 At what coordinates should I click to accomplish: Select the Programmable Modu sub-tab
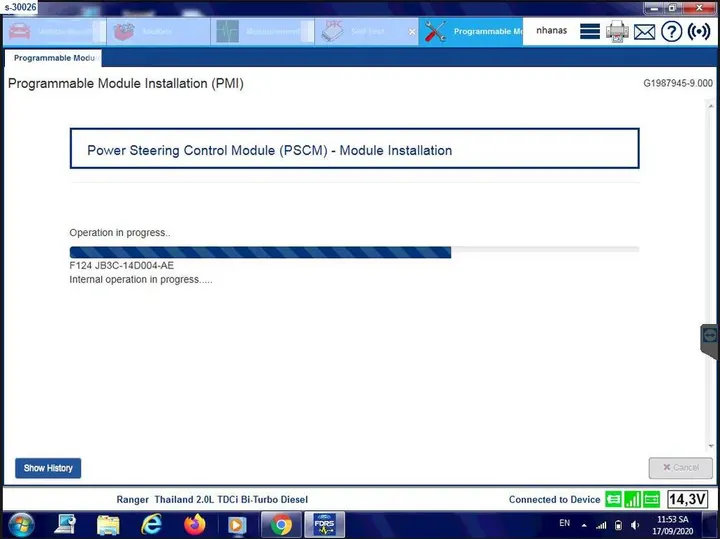click(53, 58)
